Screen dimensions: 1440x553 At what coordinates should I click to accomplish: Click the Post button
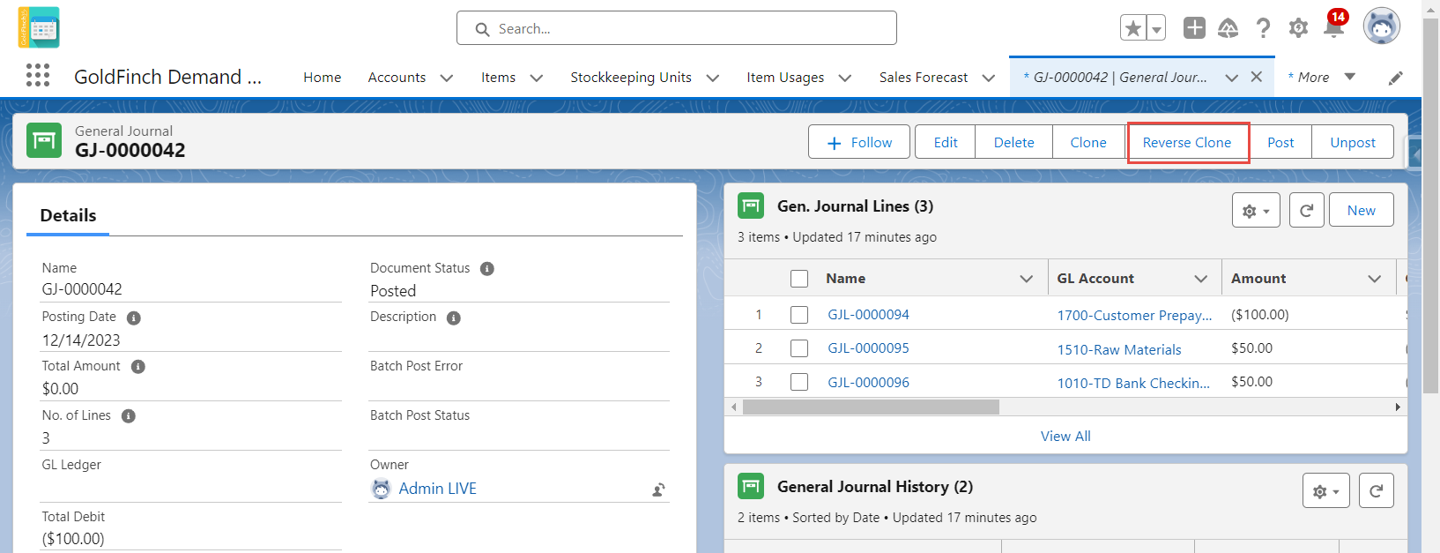(1281, 142)
